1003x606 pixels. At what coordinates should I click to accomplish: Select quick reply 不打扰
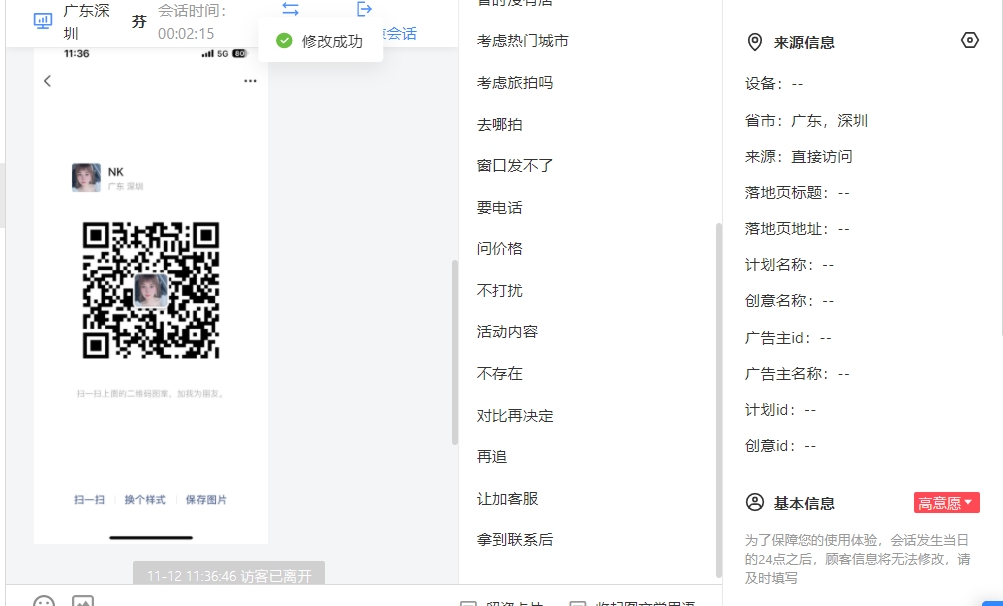(x=500, y=291)
